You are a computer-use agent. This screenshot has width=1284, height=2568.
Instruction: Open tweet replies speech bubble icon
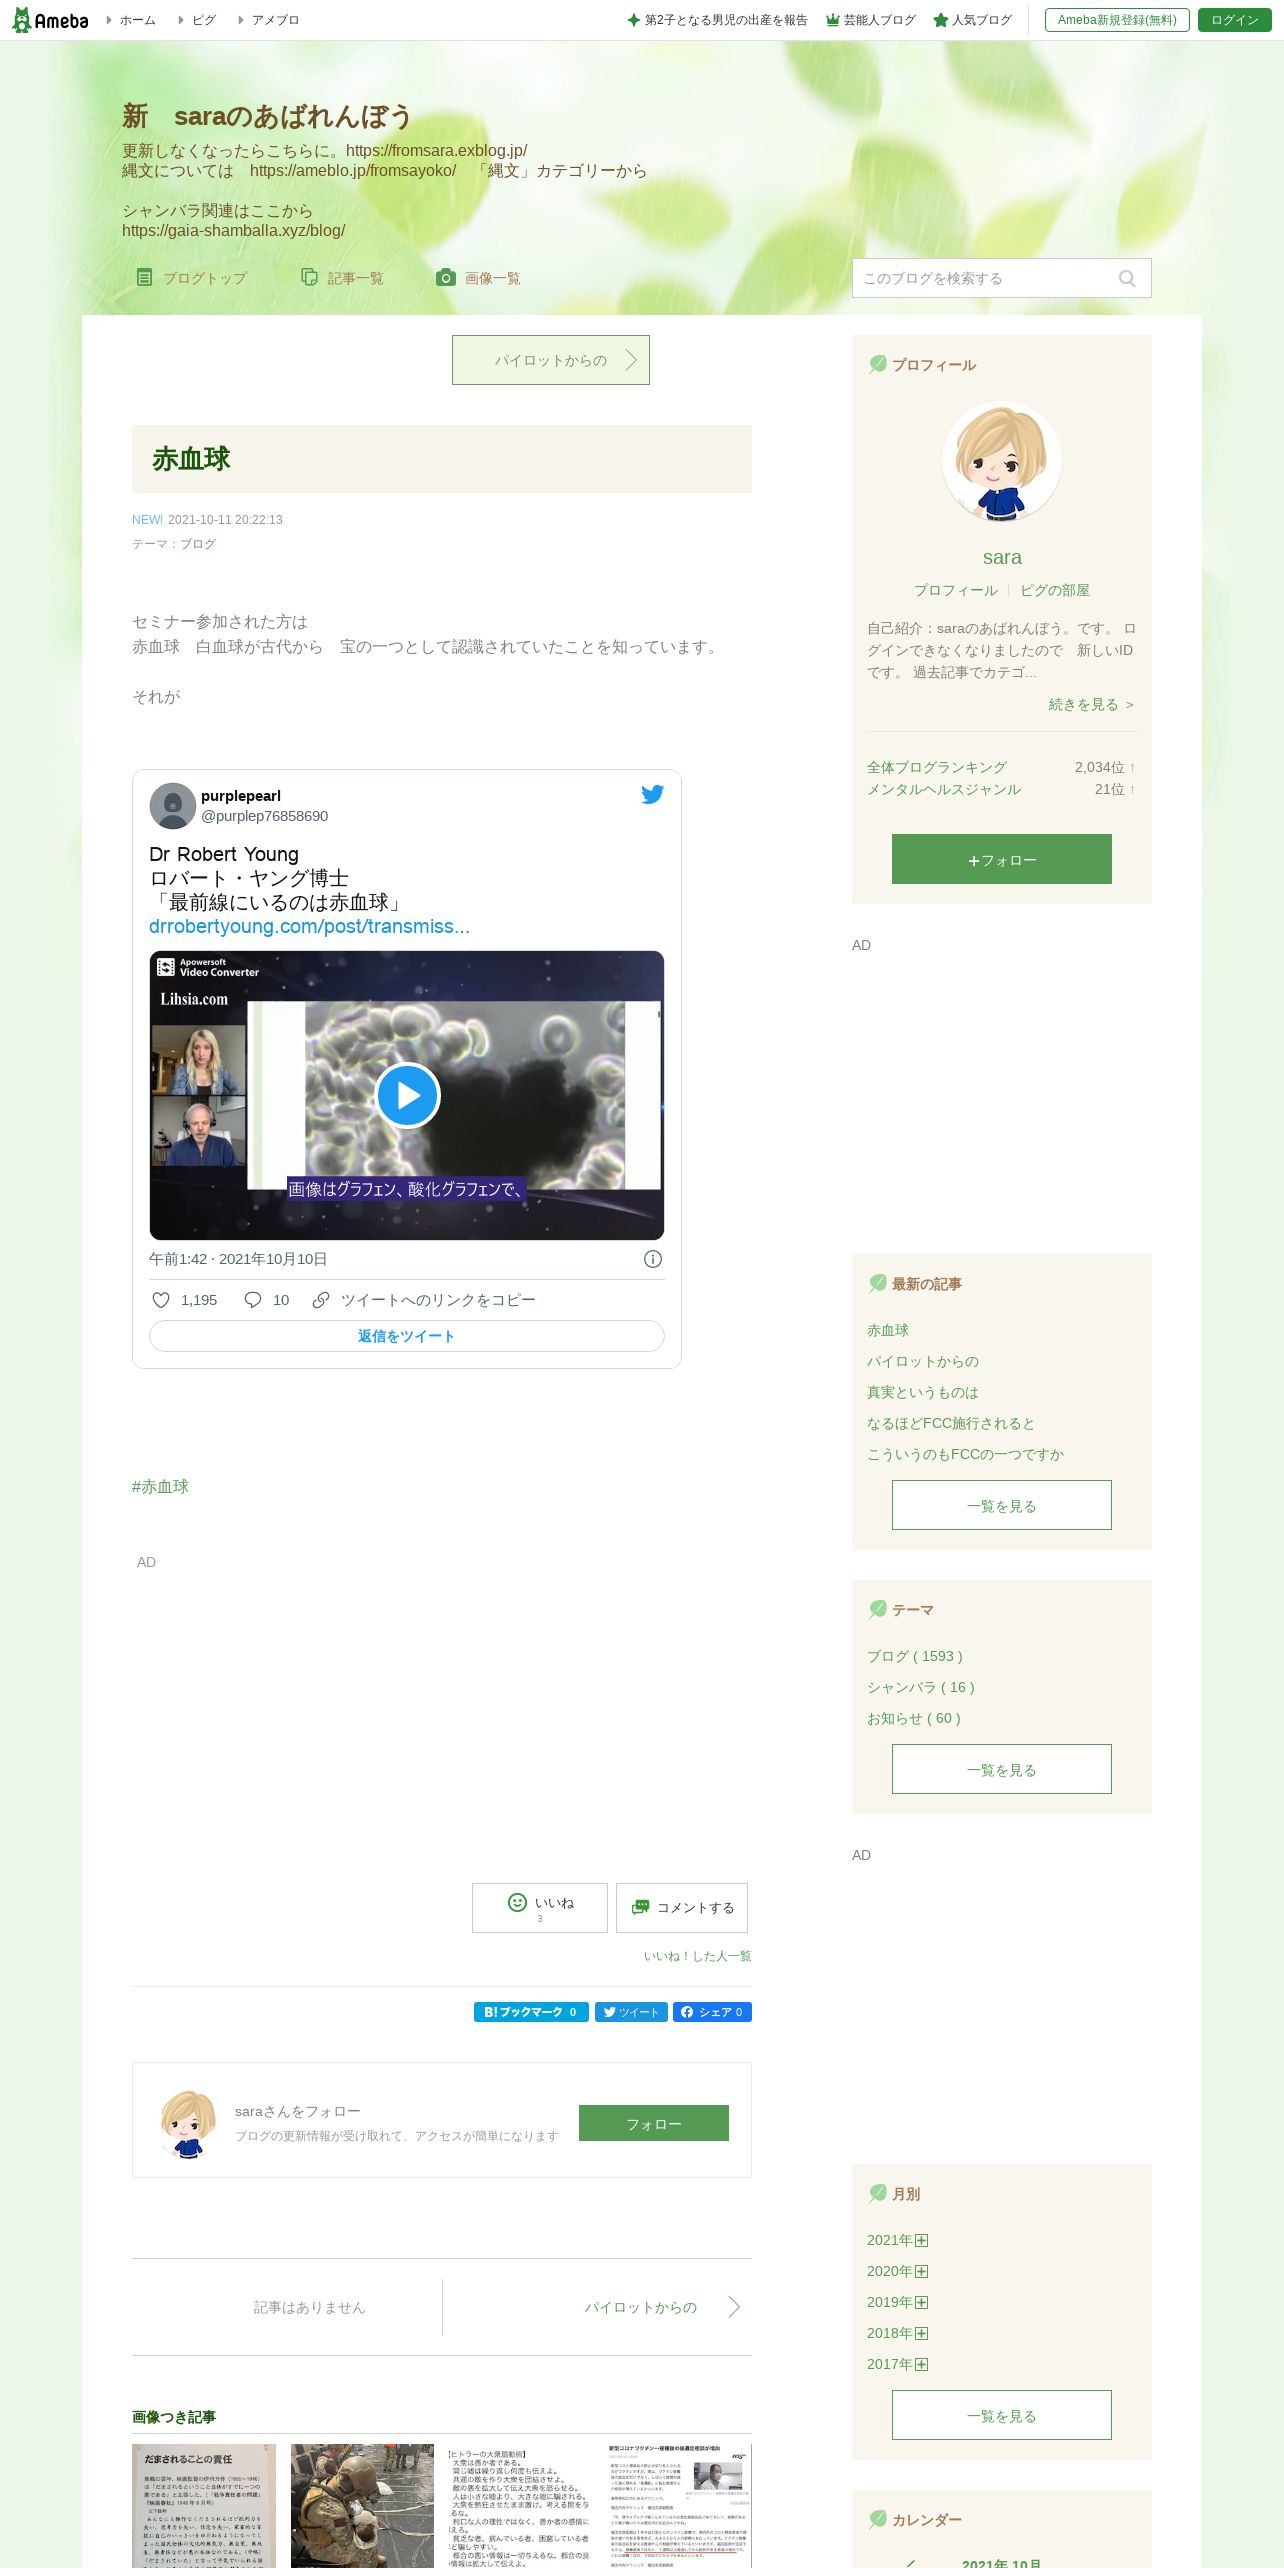click(x=253, y=1300)
